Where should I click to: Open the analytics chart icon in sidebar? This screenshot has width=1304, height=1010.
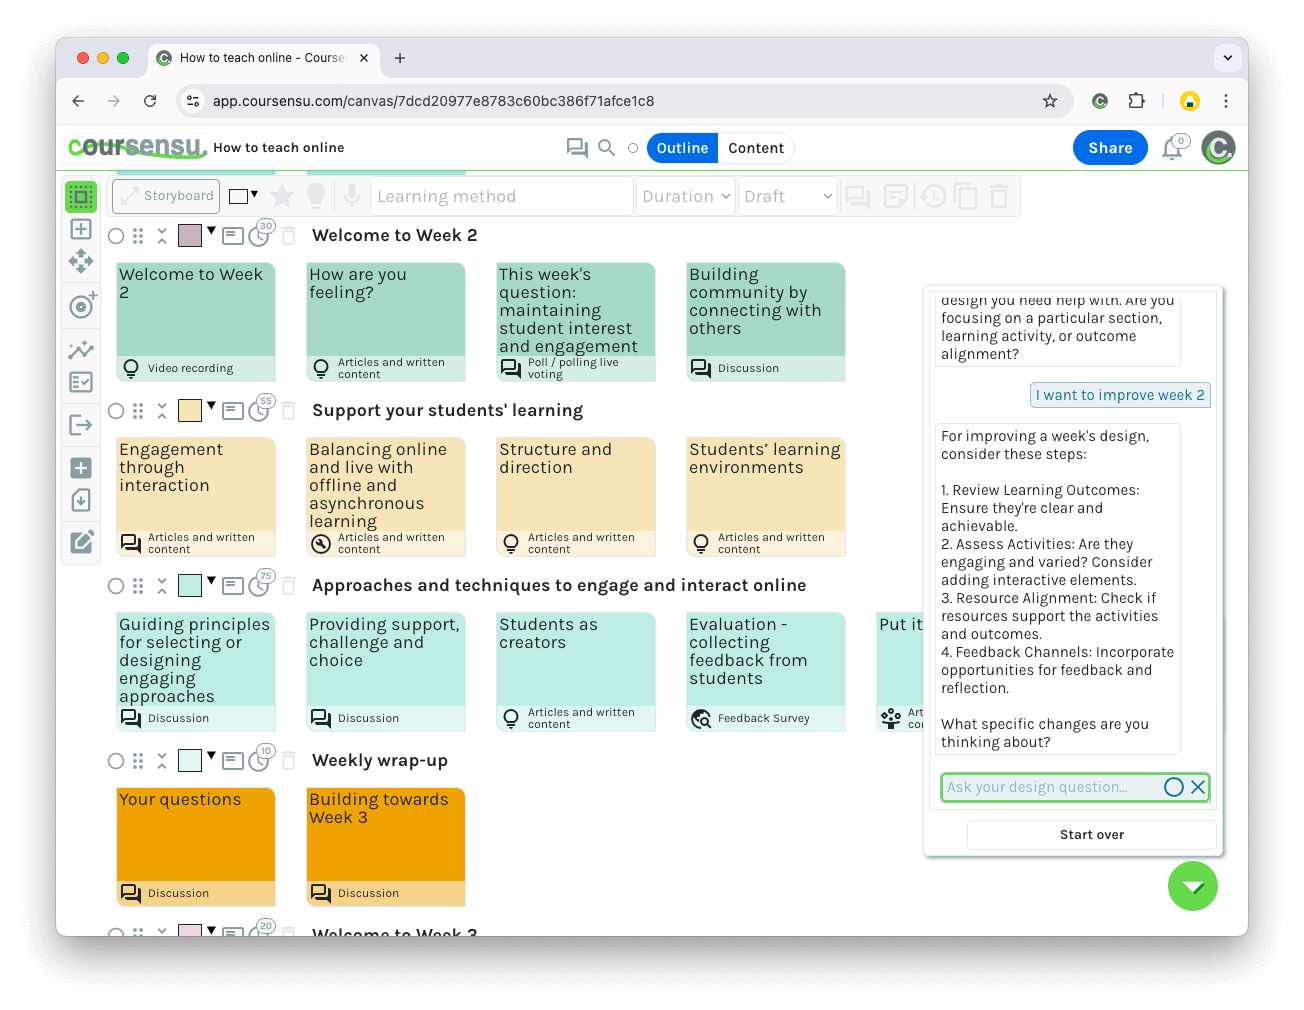[x=81, y=349]
